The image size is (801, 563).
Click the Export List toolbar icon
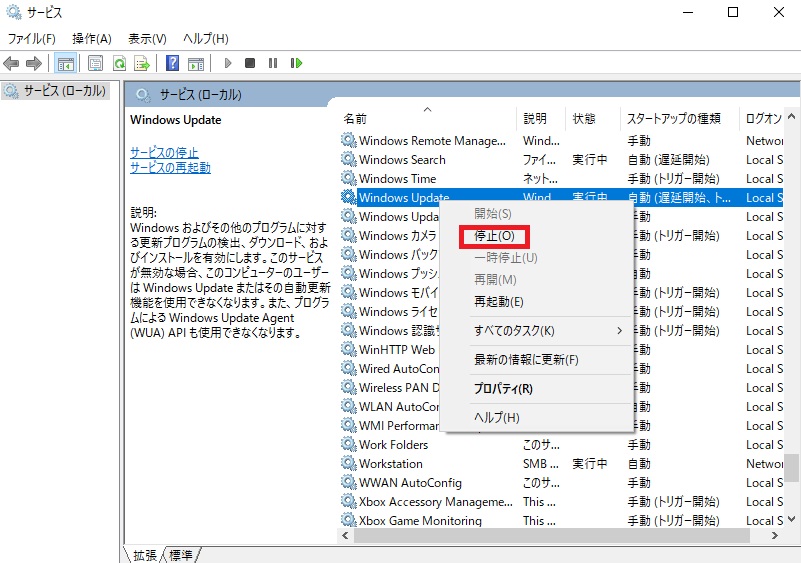[x=142, y=63]
